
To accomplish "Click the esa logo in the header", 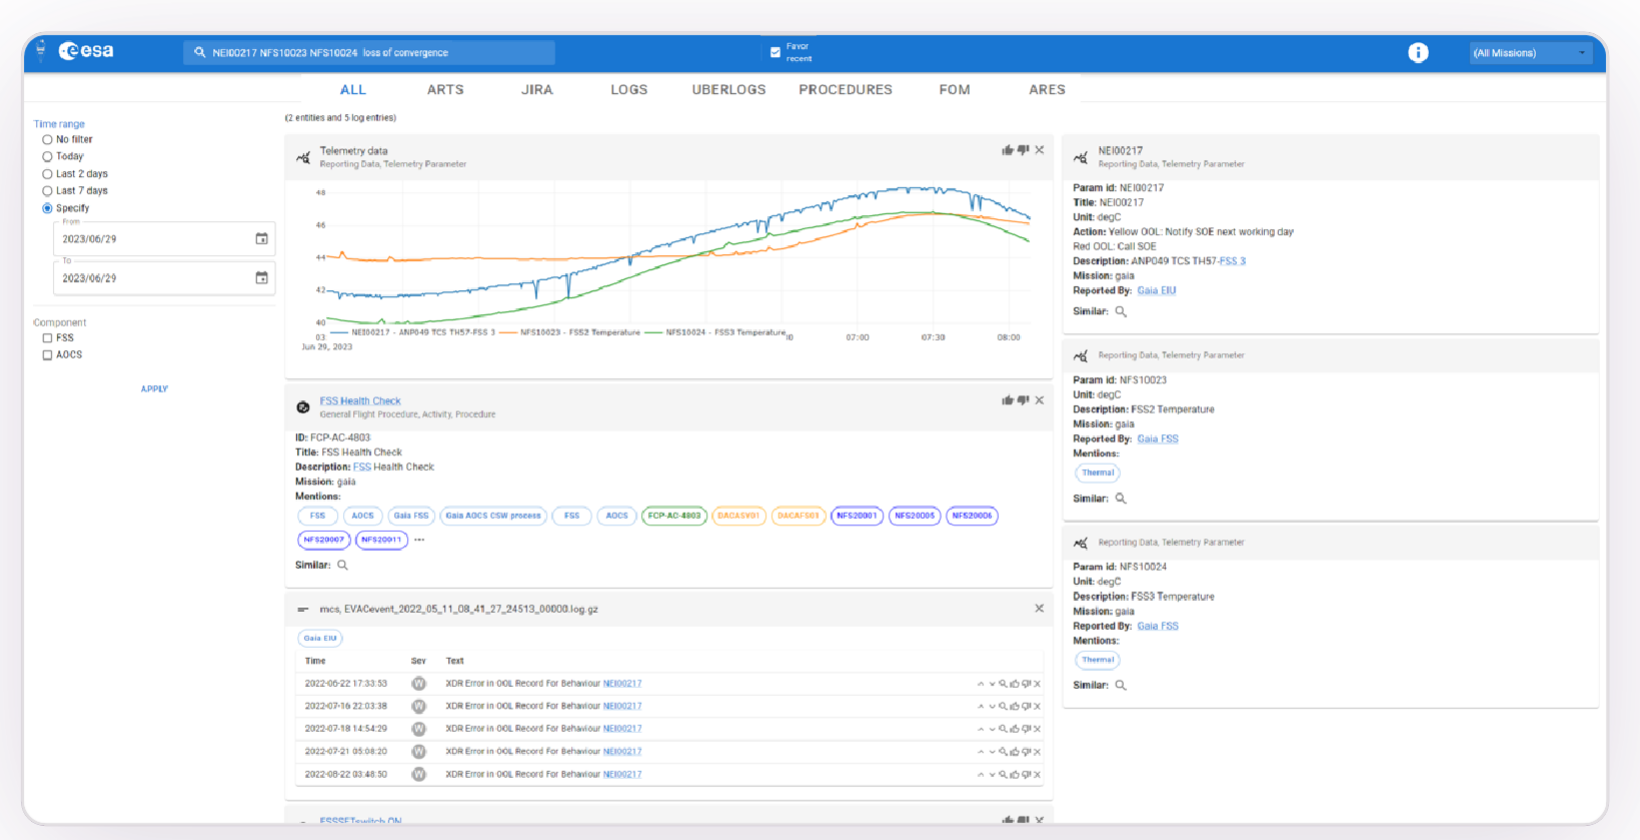I will point(86,51).
